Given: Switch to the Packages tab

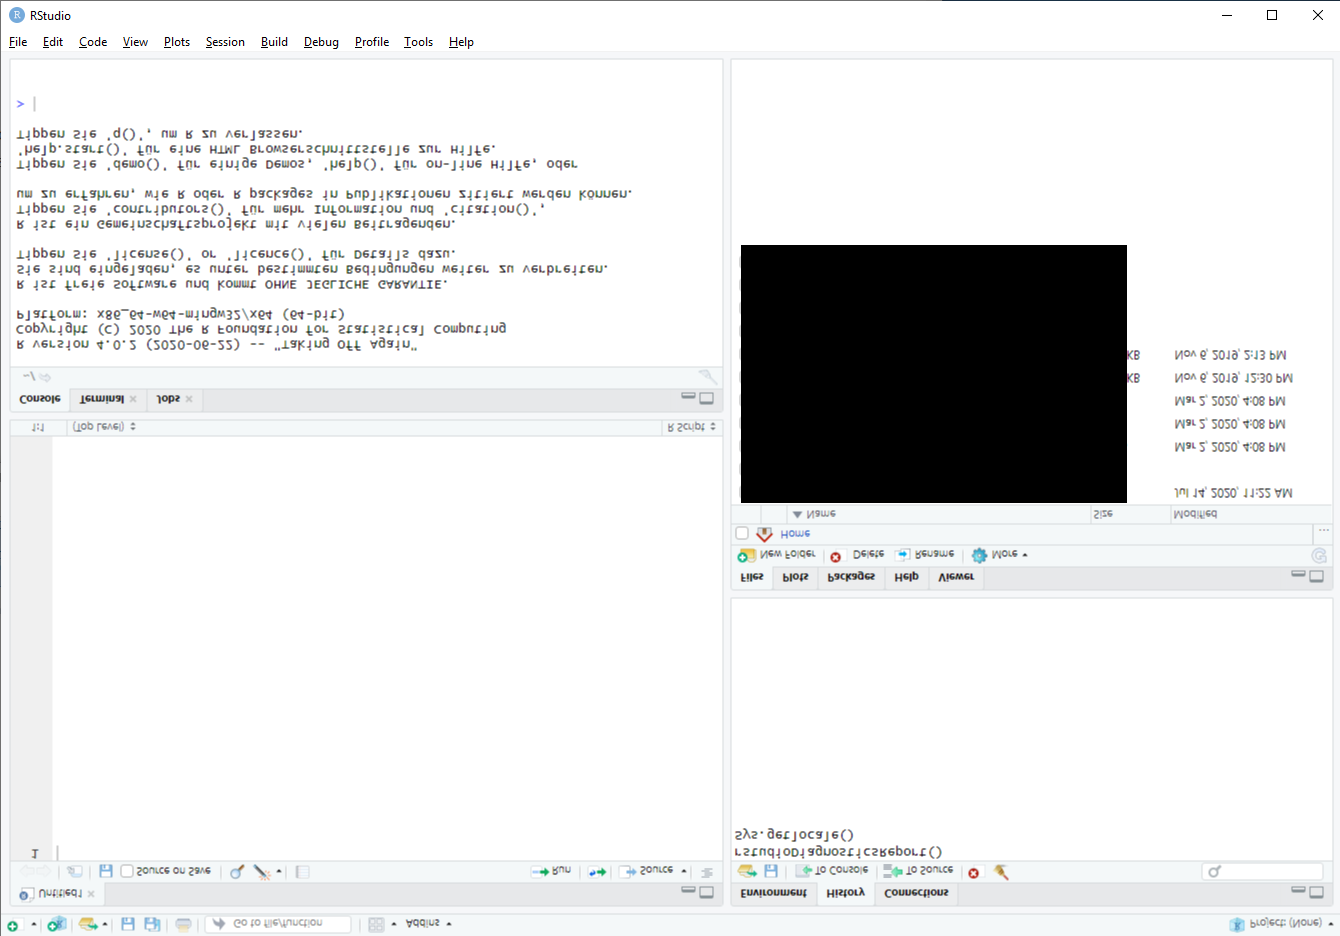Looking at the screenshot, I should coord(851,577).
